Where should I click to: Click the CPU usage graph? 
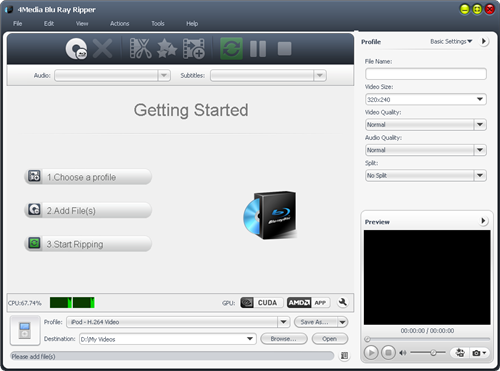point(72,303)
